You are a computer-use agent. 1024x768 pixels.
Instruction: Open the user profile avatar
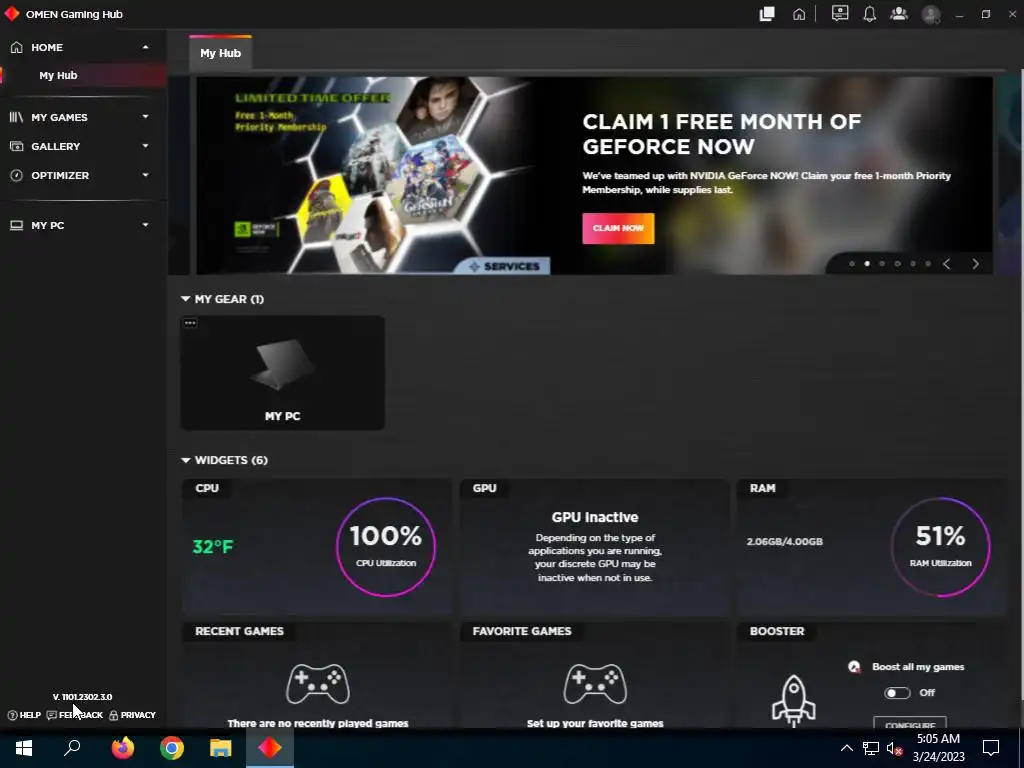click(931, 14)
